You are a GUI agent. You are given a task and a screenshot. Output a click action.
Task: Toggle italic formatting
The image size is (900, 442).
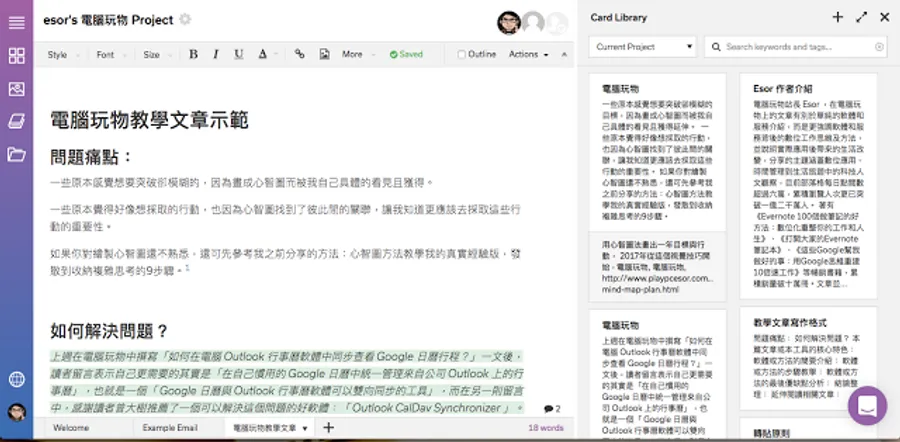coord(216,55)
